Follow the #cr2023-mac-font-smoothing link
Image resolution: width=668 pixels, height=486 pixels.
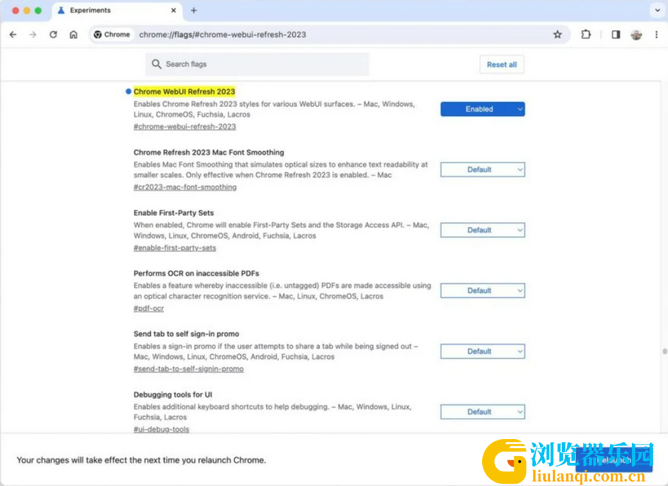coord(185,187)
